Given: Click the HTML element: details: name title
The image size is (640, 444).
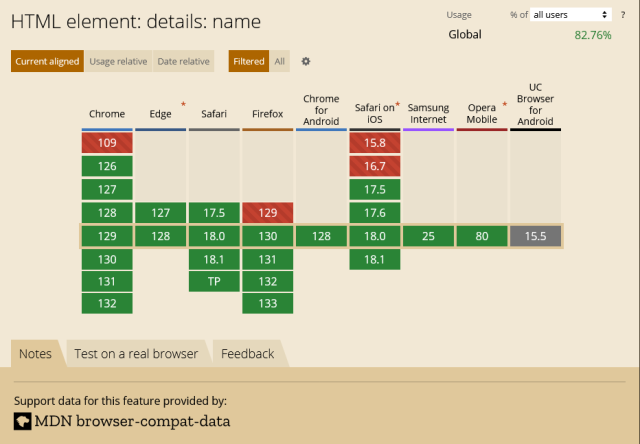Looking at the screenshot, I should click(x=136, y=21).
